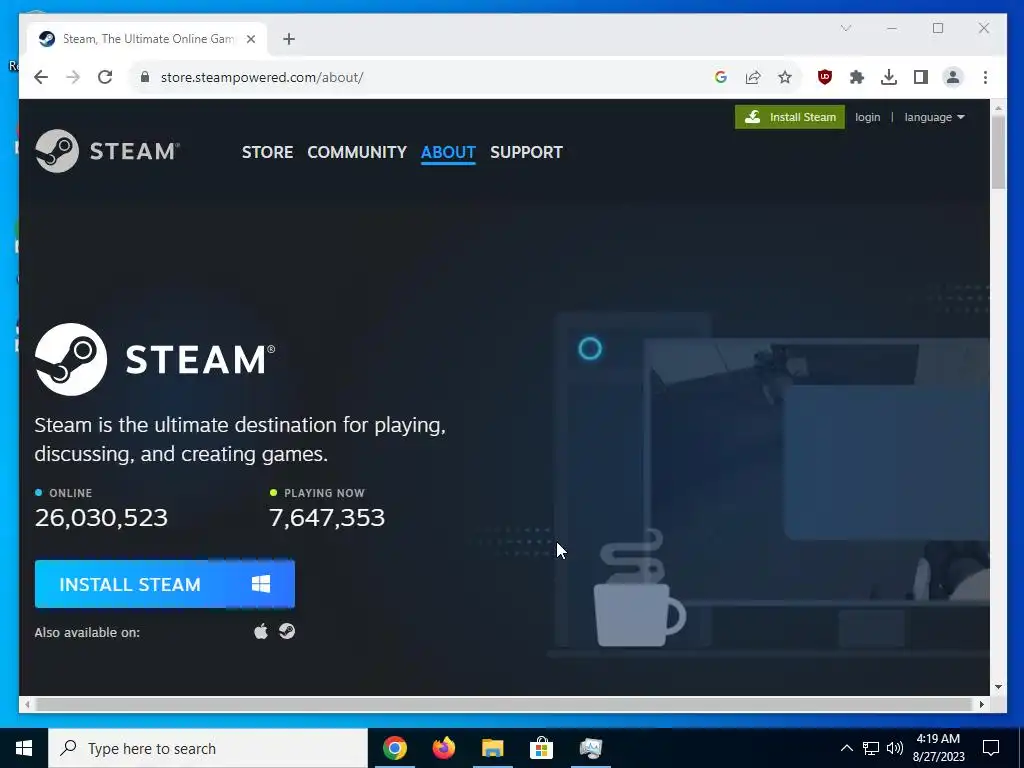Open Chrome downloads icon
1024x768 pixels.
pos(889,77)
